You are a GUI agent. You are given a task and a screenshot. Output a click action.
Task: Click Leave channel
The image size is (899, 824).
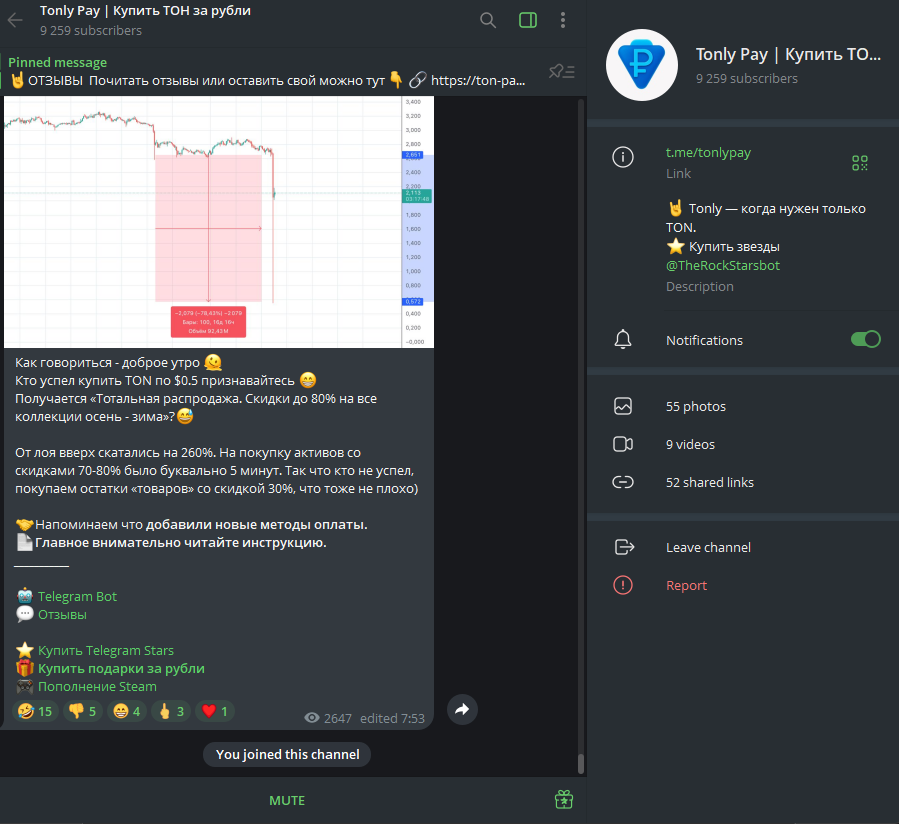(708, 548)
